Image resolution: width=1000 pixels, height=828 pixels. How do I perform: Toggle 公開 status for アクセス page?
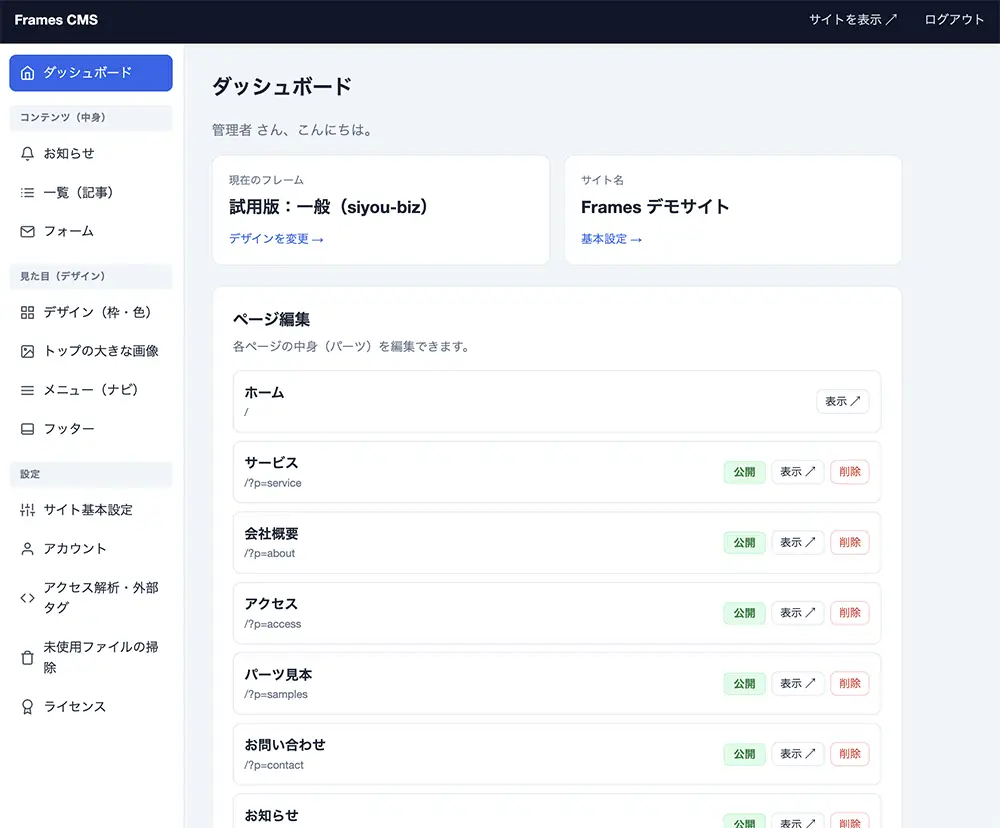coord(744,613)
